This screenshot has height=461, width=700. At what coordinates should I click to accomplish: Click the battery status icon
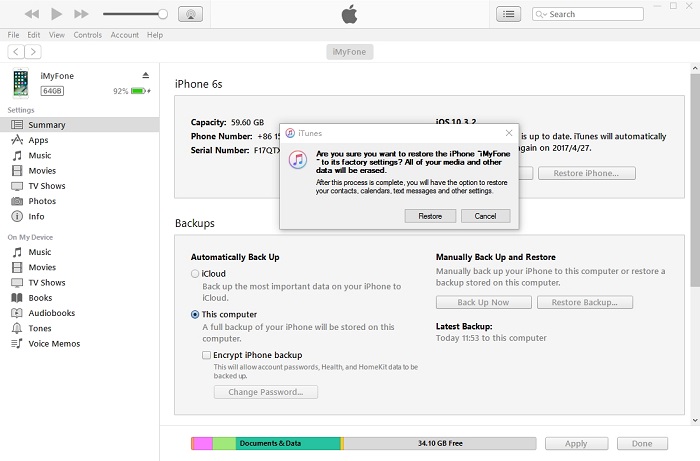point(141,91)
